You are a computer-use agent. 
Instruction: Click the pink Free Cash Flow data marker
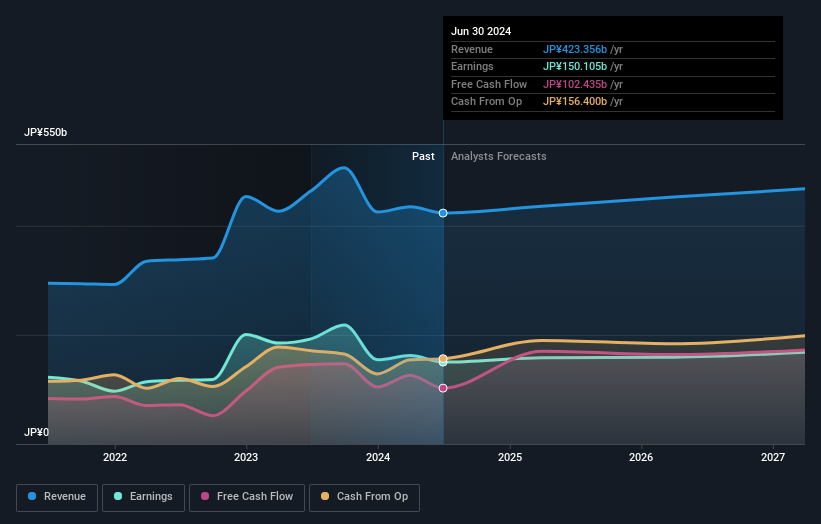(x=443, y=388)
